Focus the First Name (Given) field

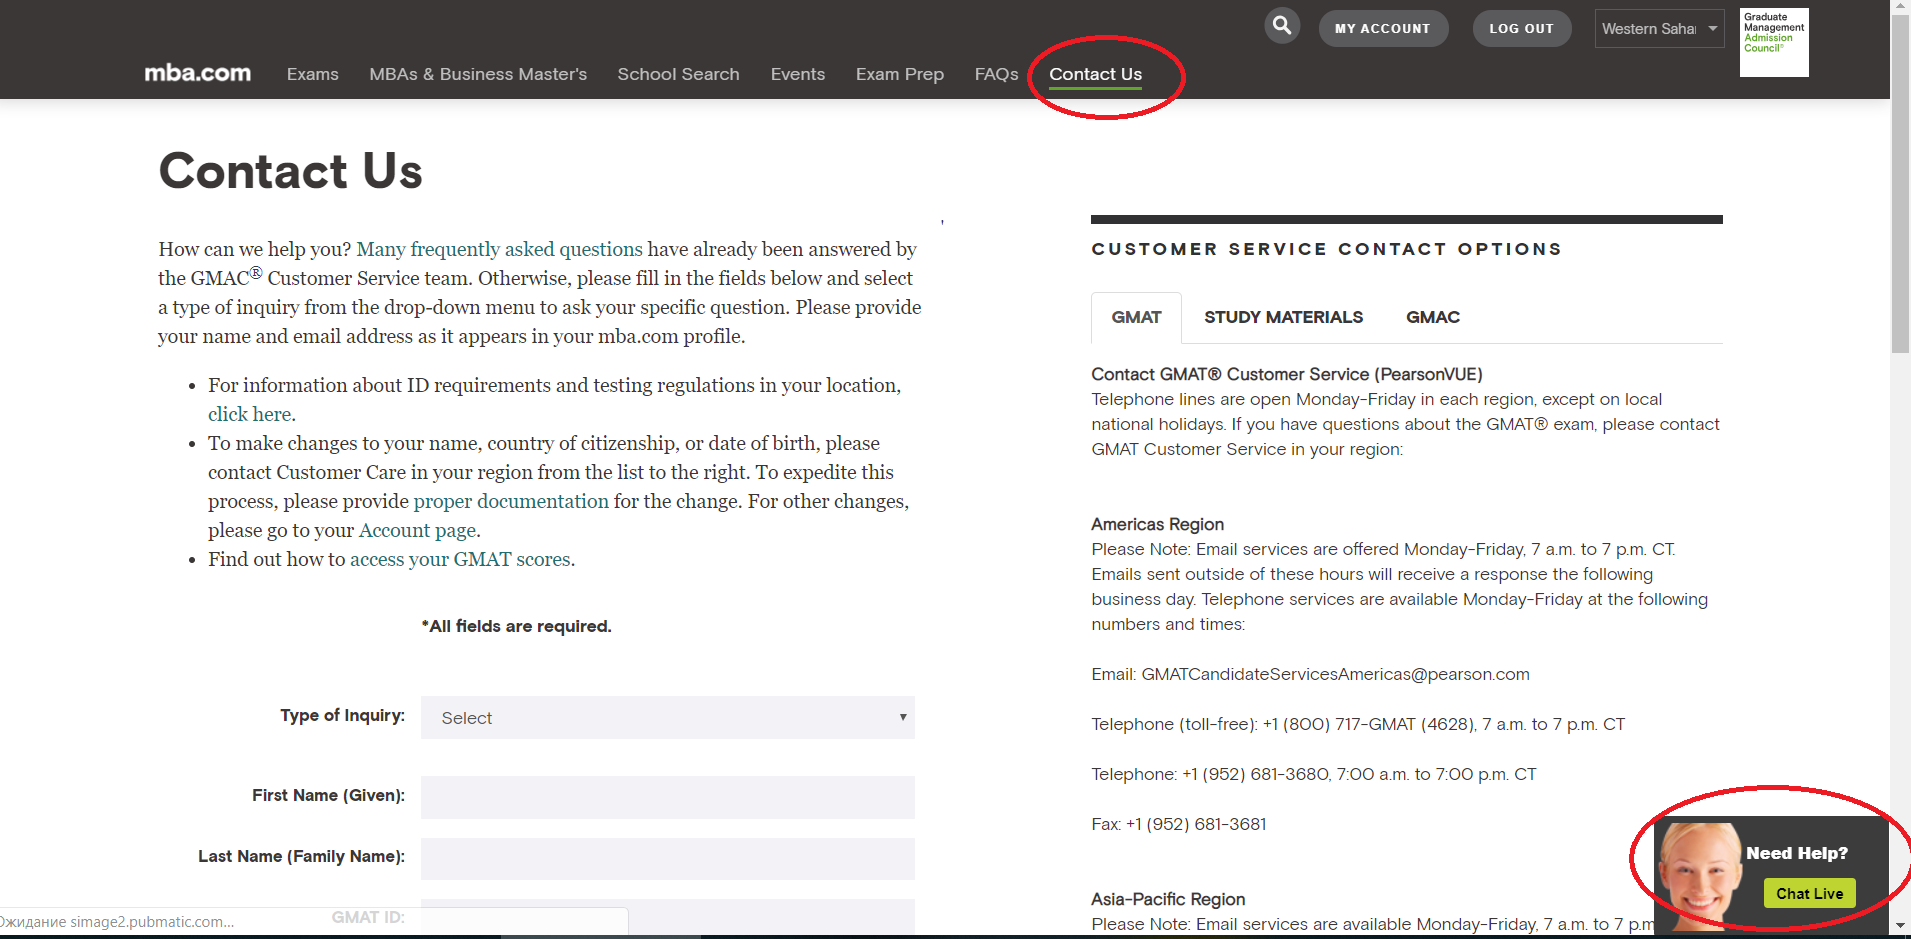(667, 797)
